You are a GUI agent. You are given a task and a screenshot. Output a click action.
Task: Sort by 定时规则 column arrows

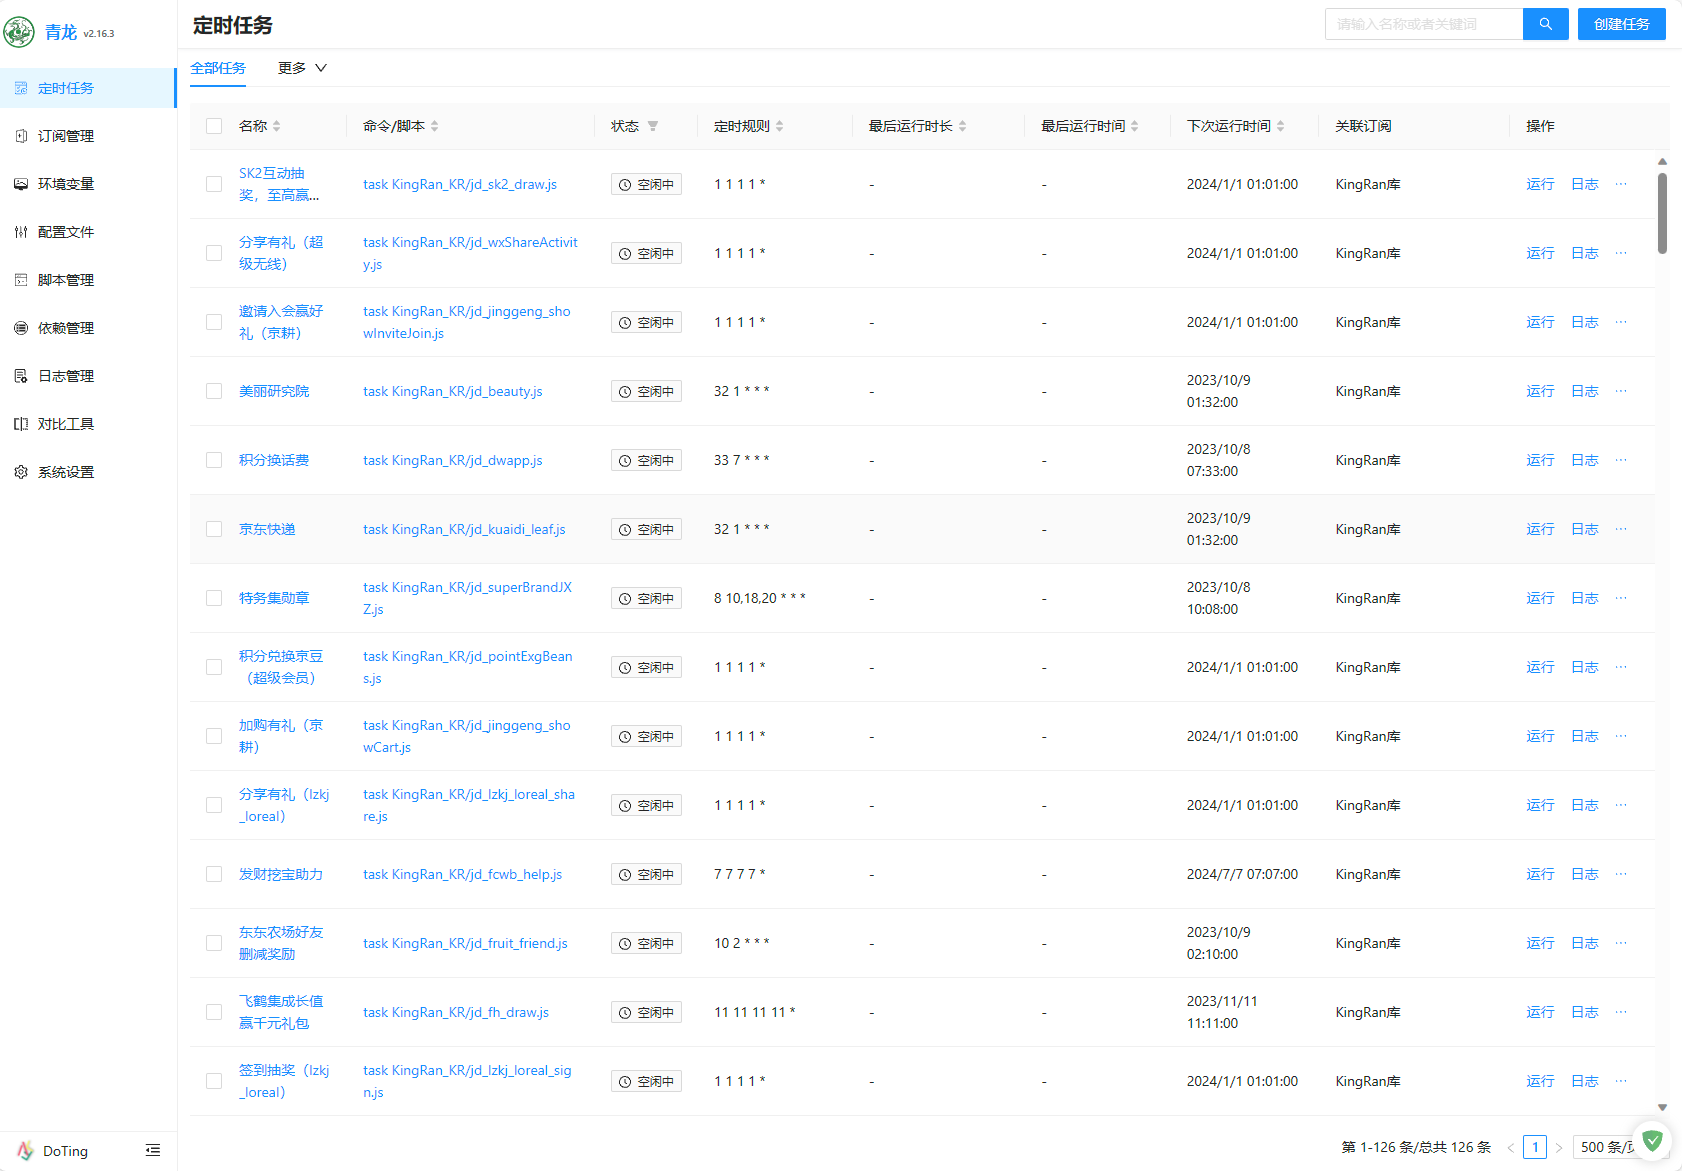(x=779, y=126)
